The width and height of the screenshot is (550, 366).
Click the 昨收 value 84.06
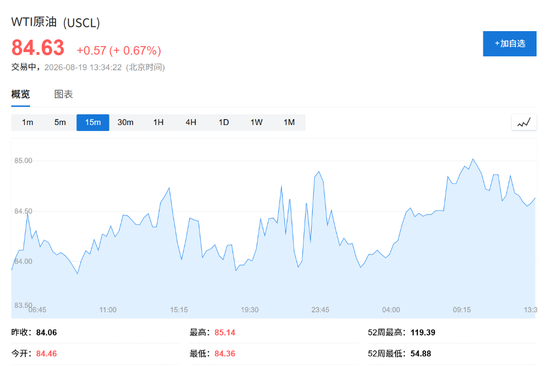pos(46,332)
